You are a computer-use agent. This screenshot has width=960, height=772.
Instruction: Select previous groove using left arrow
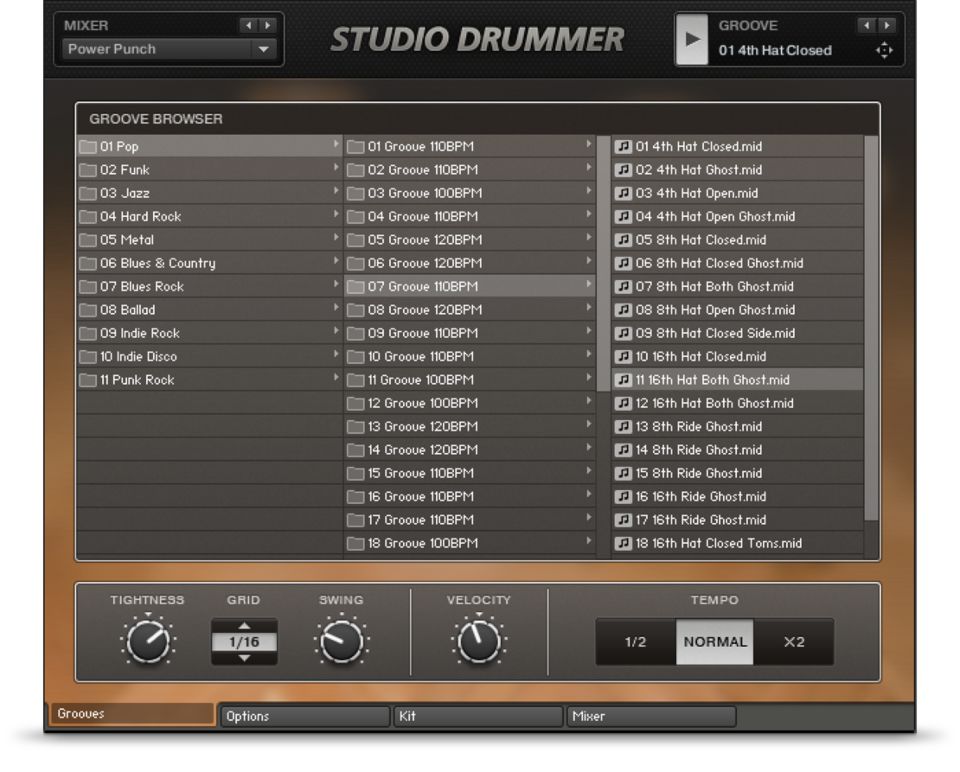(866, 25)
